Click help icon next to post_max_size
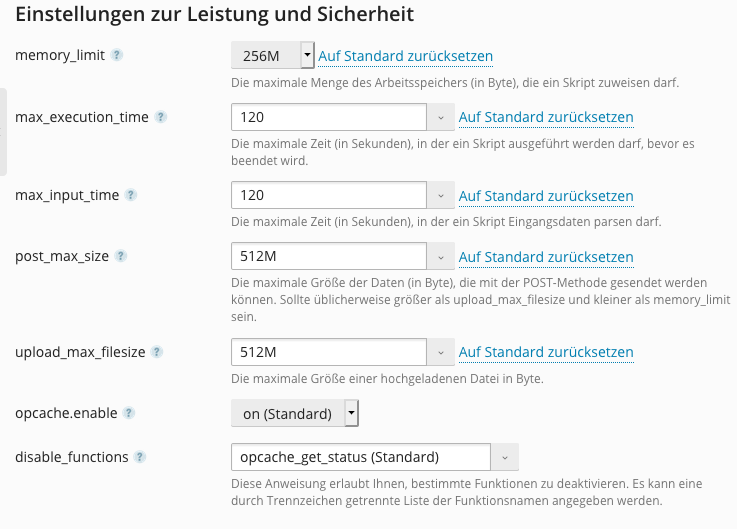Image resolution: width=737 pixels, height=529 pixels. coord(121,256)
